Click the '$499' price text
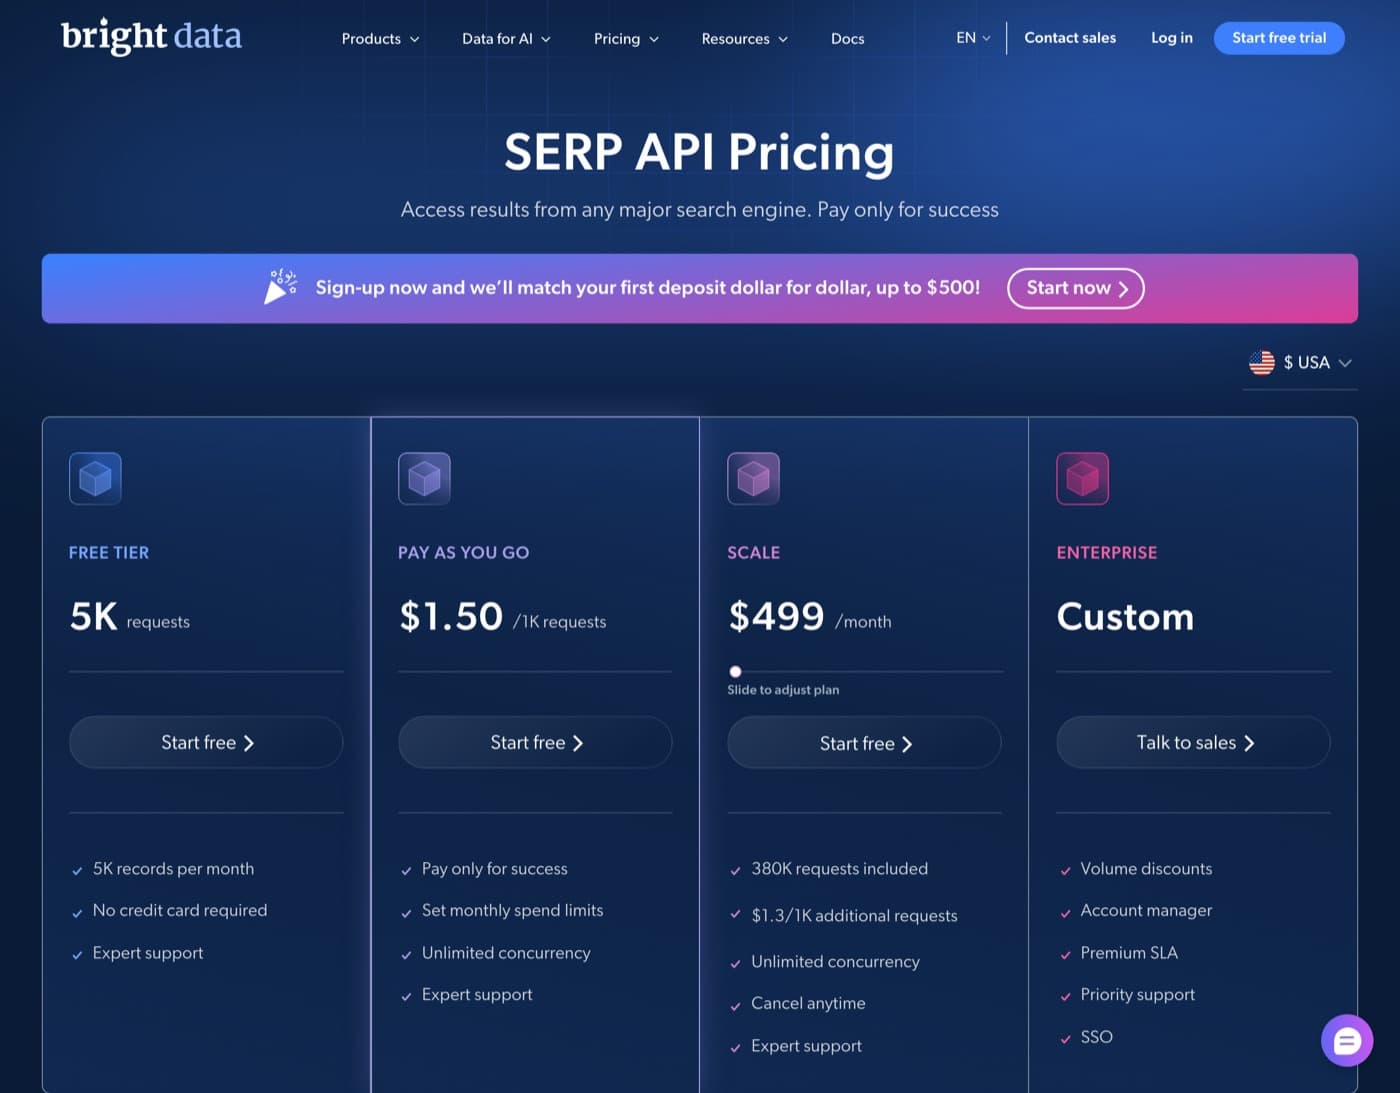 coord(776,616)
